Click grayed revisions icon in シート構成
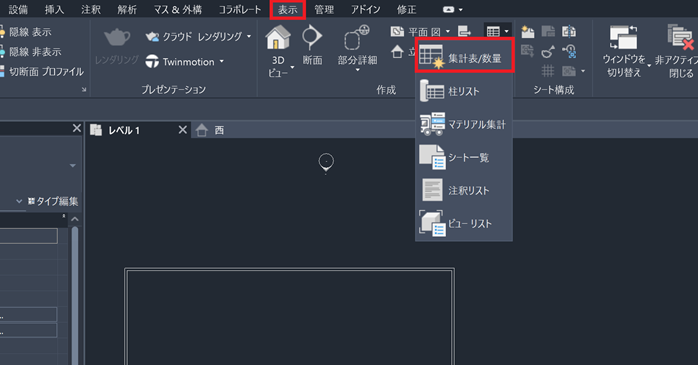698x365 pixels. [528, 51]
